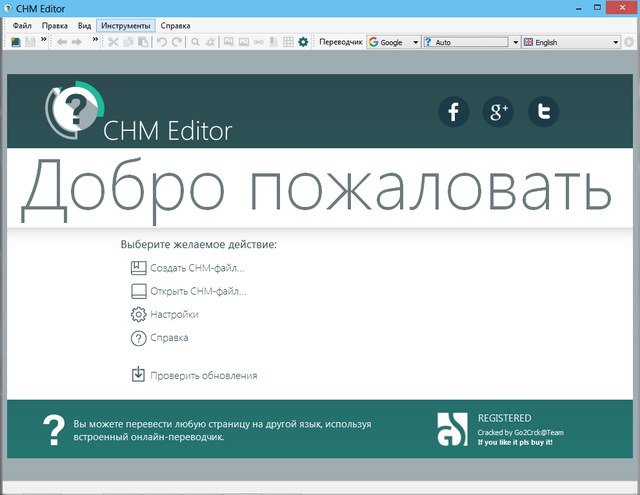The image size is (640, 495).
Task: Click the Проверить обновления link
Action: coord(203,375)
